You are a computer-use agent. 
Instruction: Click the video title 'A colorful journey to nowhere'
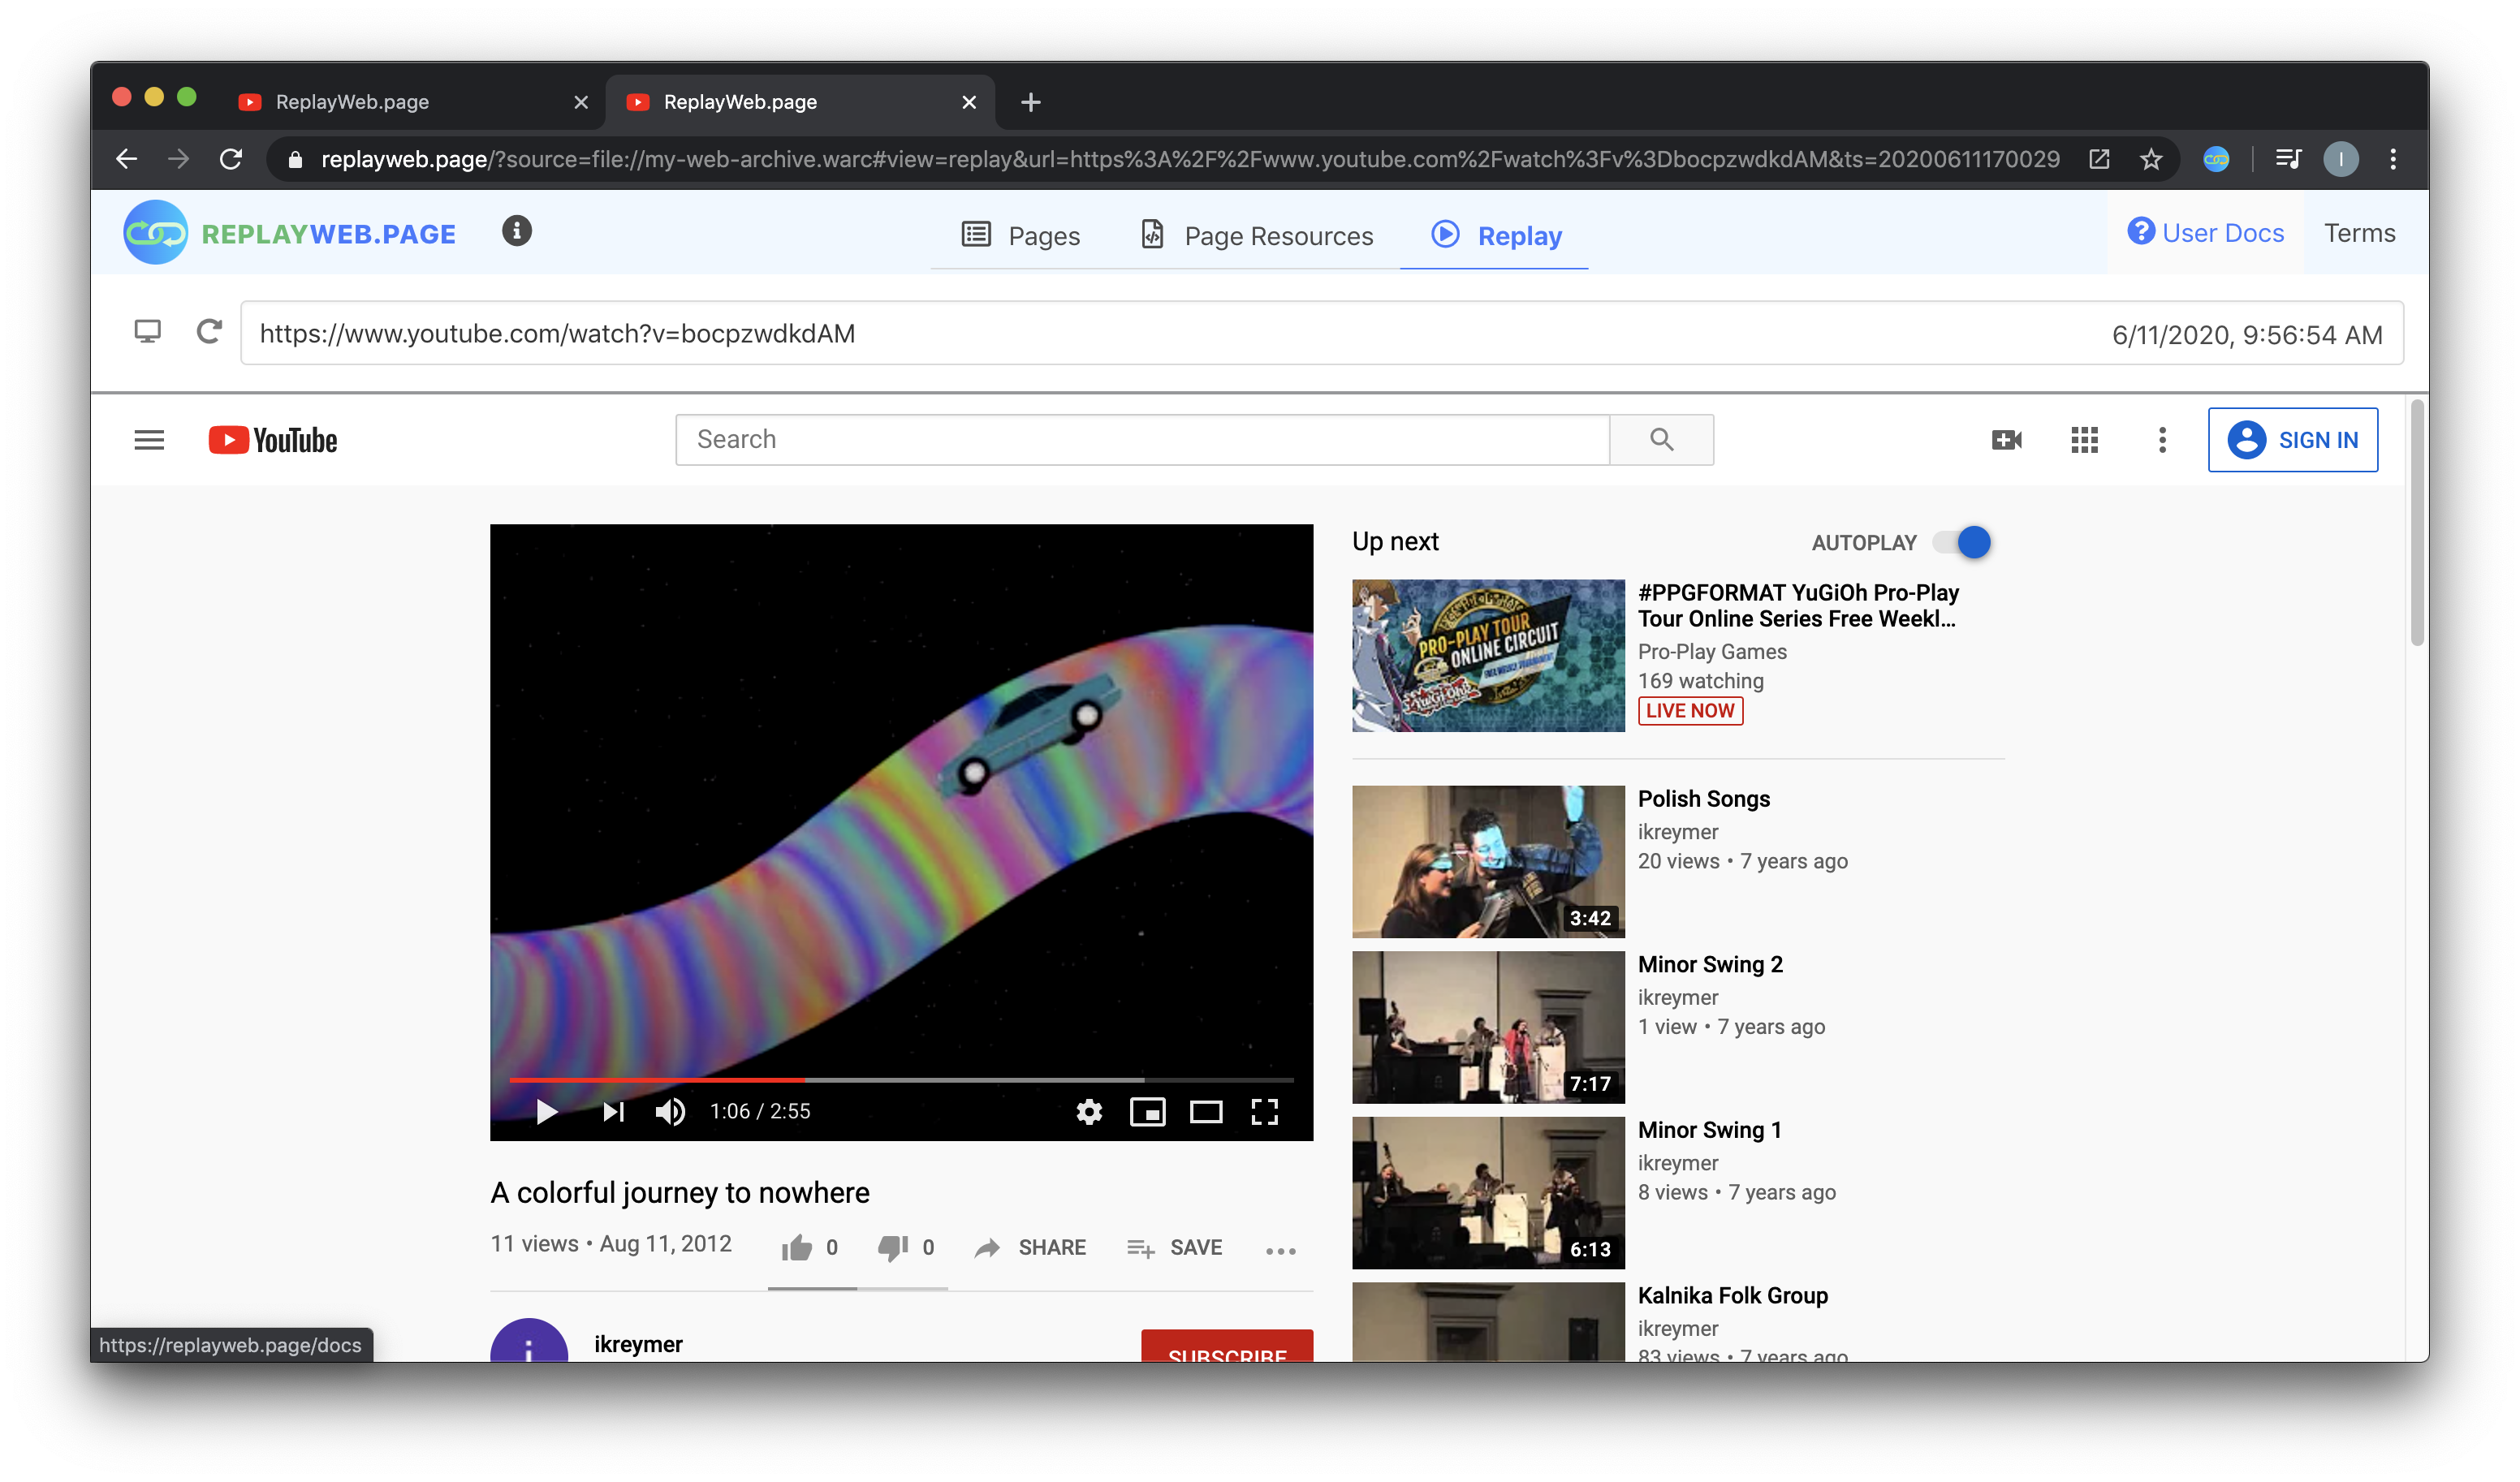[680, 1192]
